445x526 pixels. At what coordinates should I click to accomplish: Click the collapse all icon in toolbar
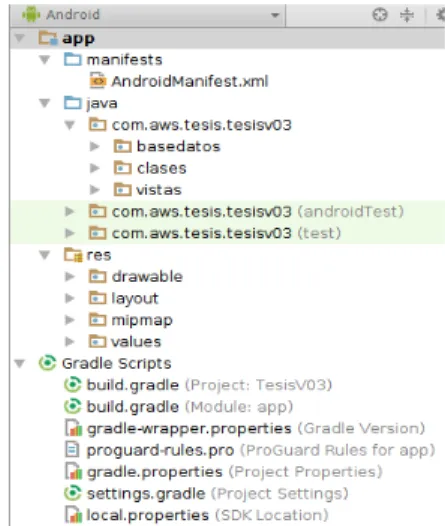[407, 15]
